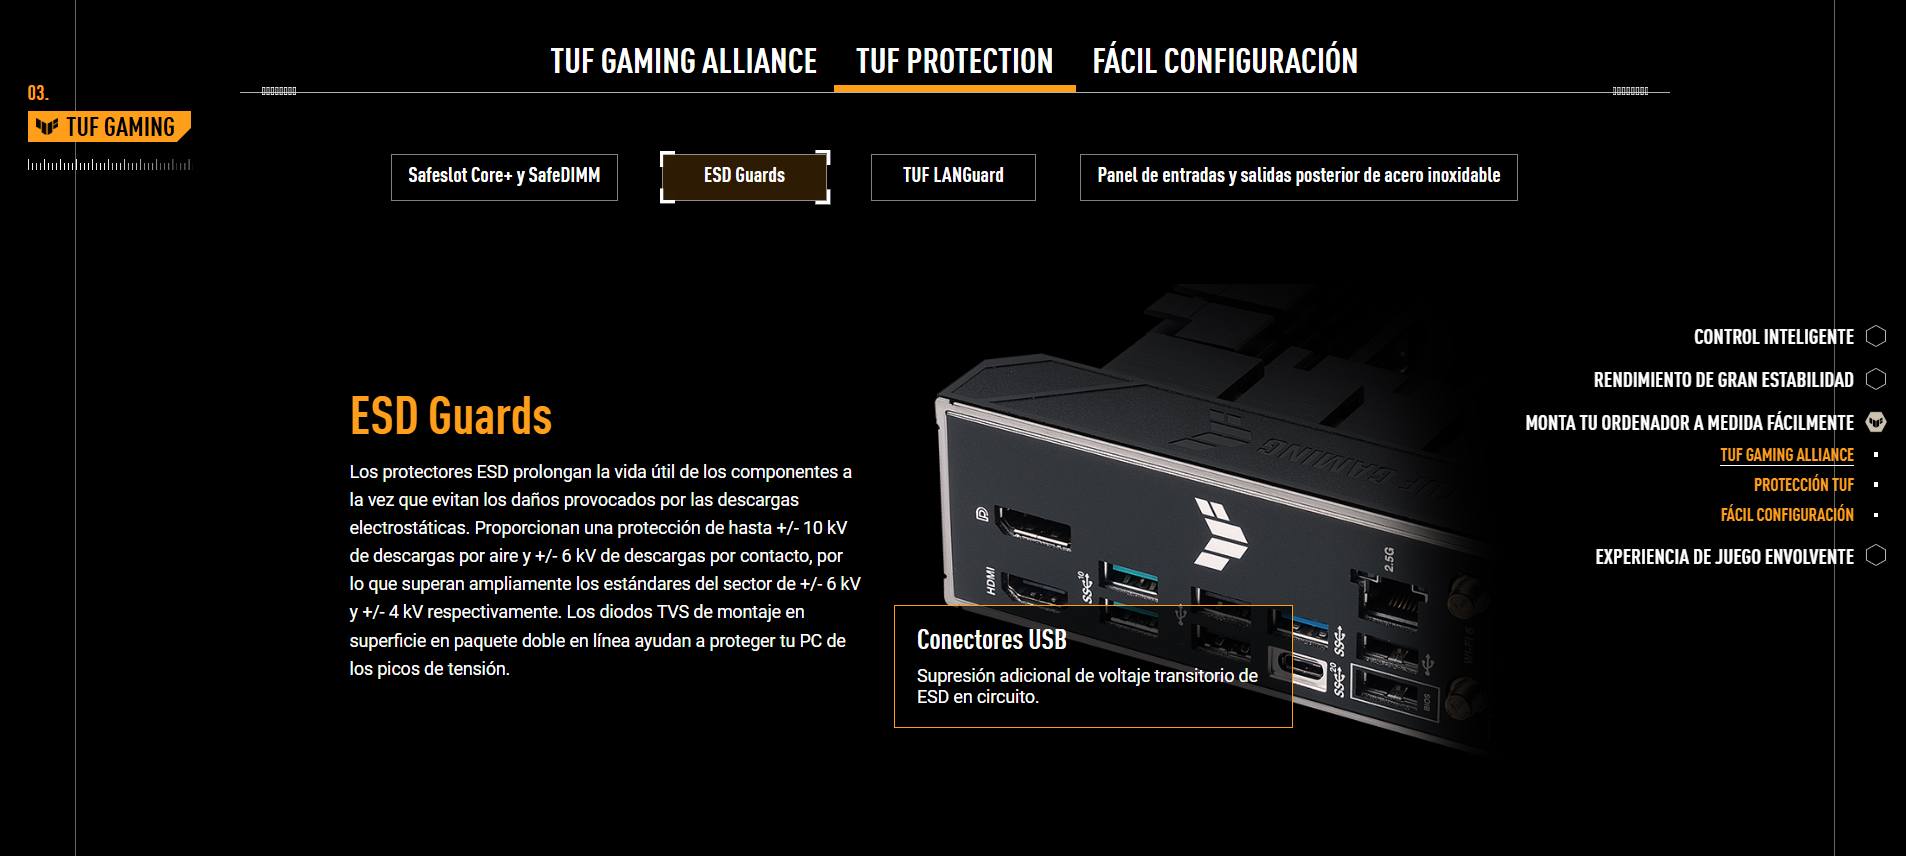Jump to Rendimiento de Gran Estabilidad section
The width and height of the screenshot is (1906, 856).
[1724, 380]
